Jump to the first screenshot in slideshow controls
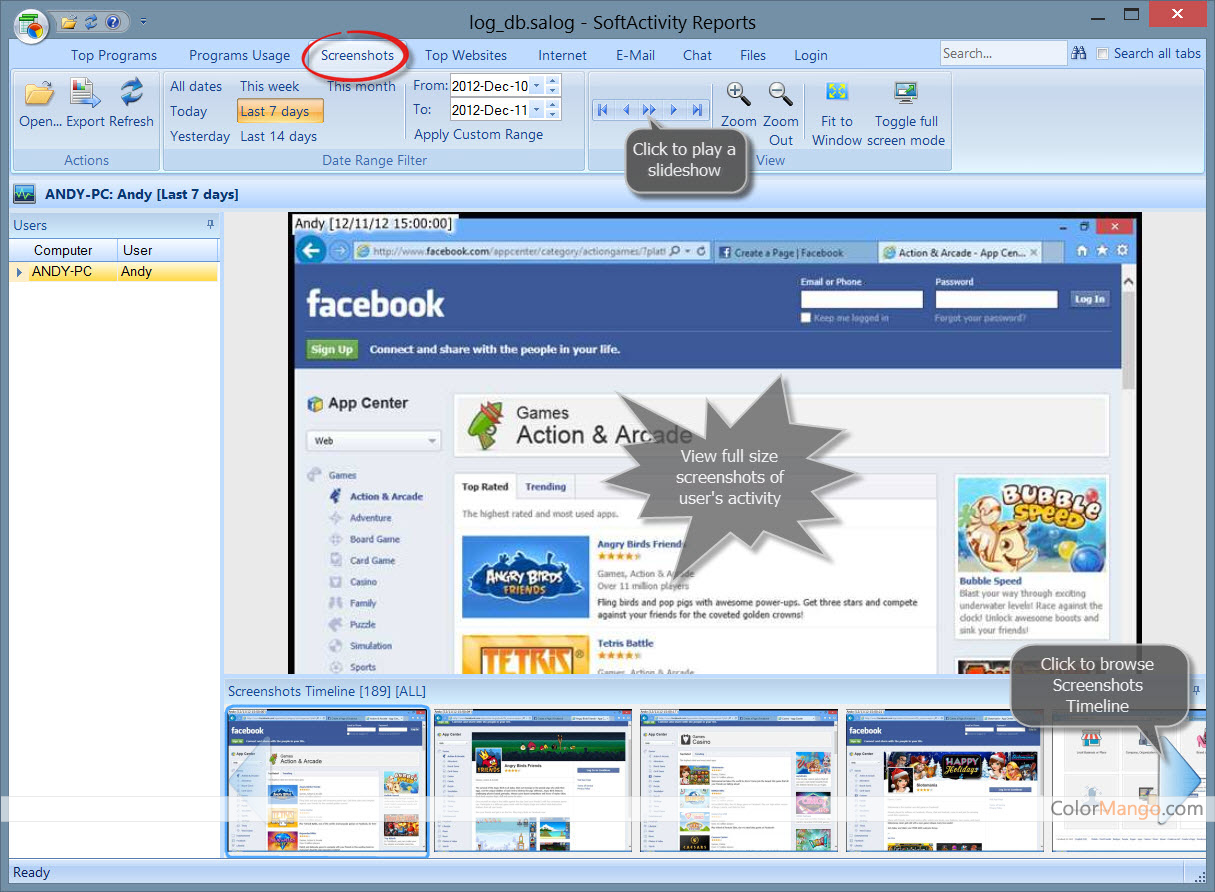Viewport: 1215px width, 892px height. pyautogui.click(x=603, y=110)
